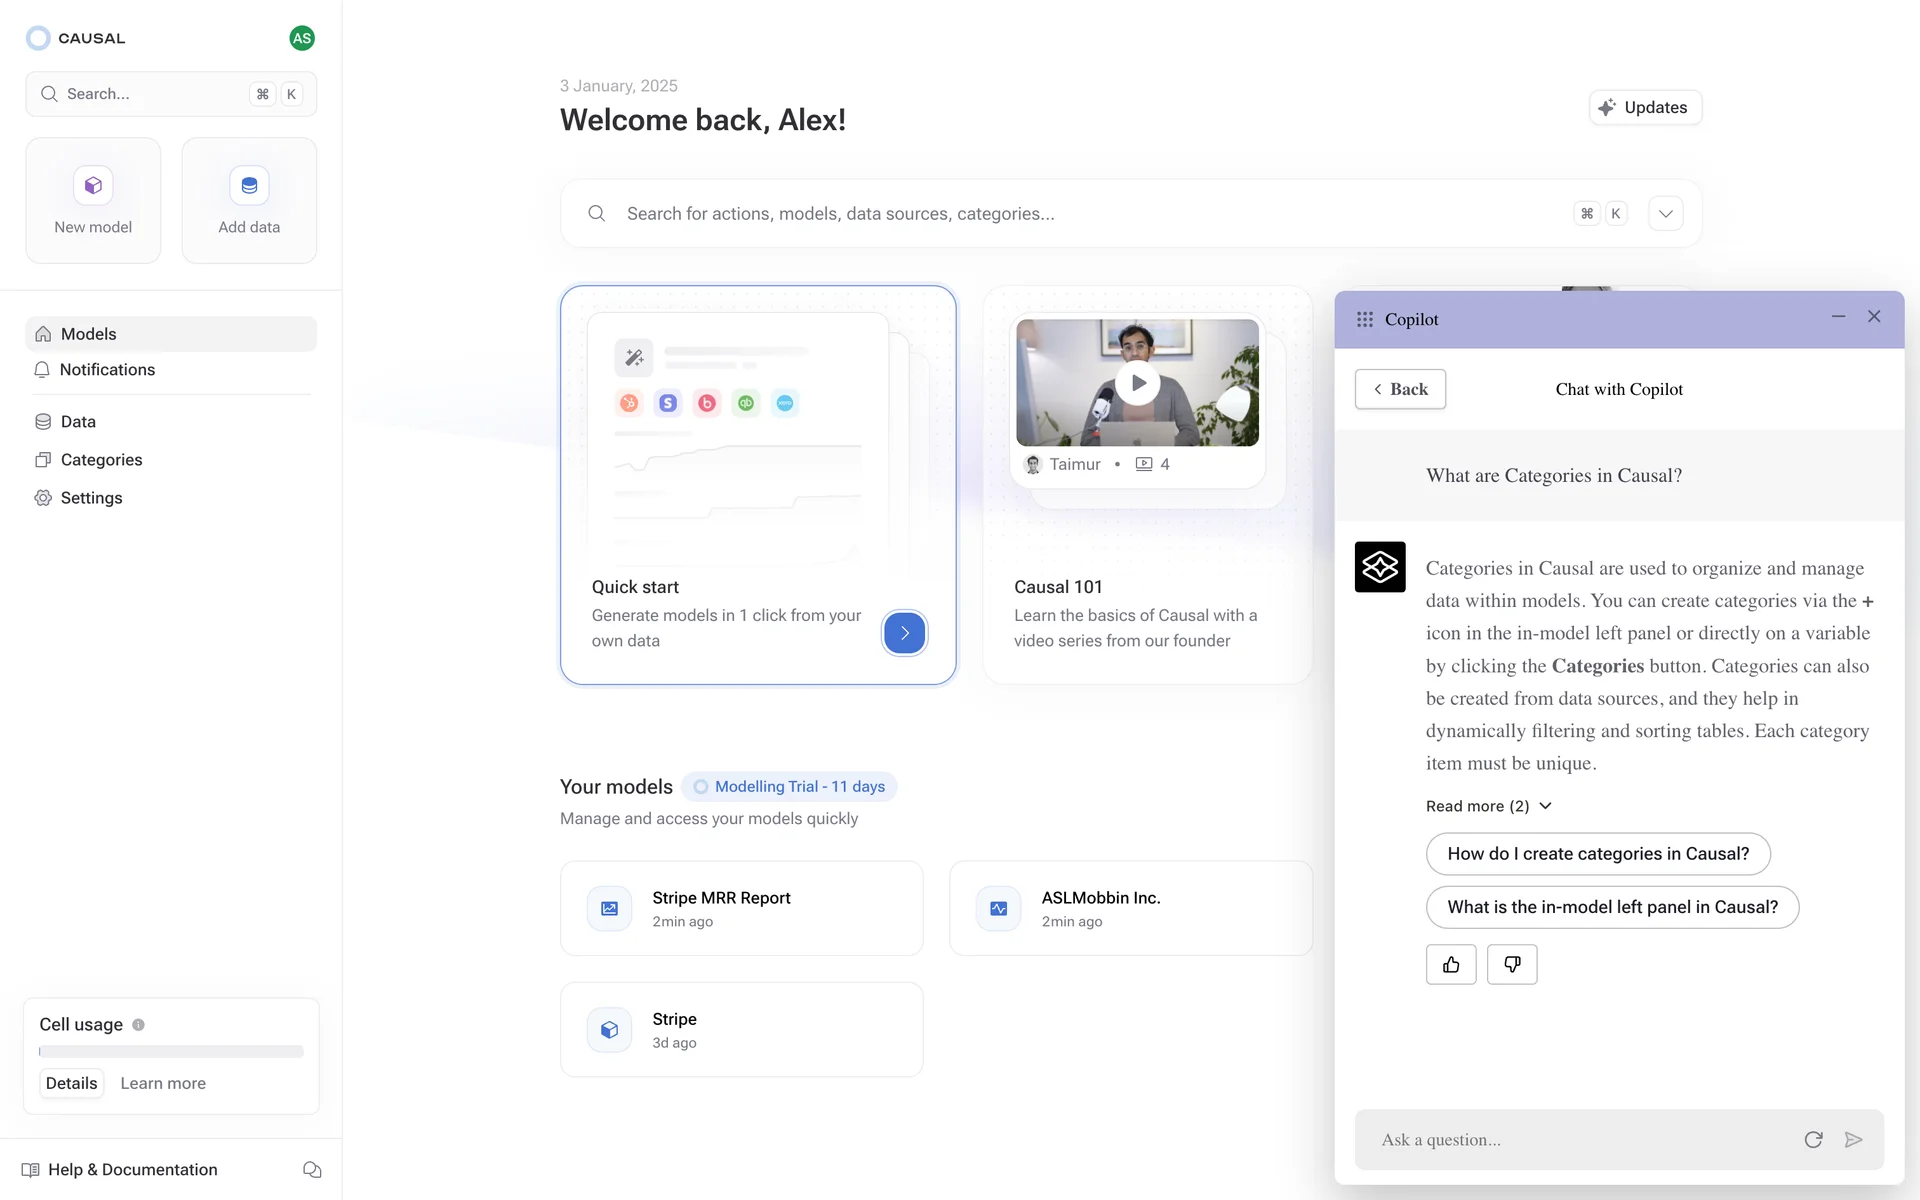Screen dimensions: 1920x1200
Task: Select 'How do I create categories' suggestion
Action: click(x=1597, y=854)
